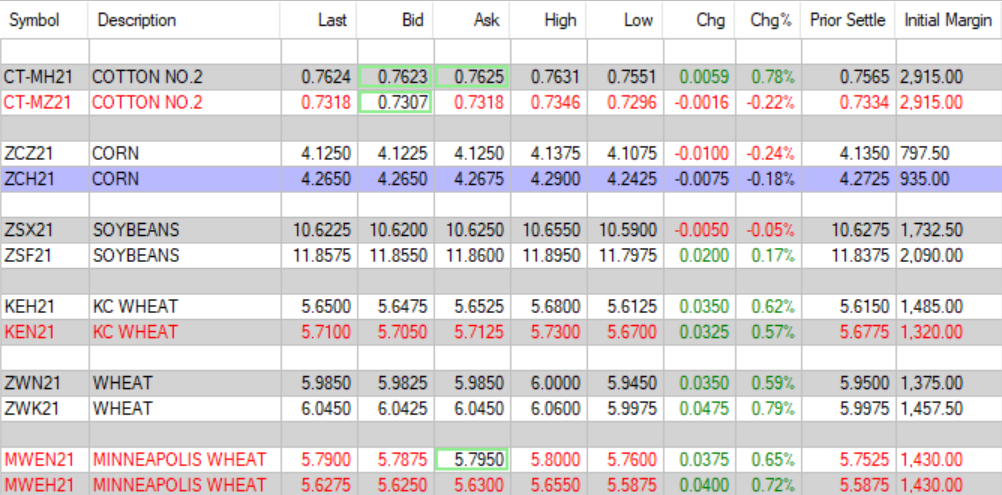
Task: Select the CT-MZ21 symbol cell
Action: click(44, 103)
